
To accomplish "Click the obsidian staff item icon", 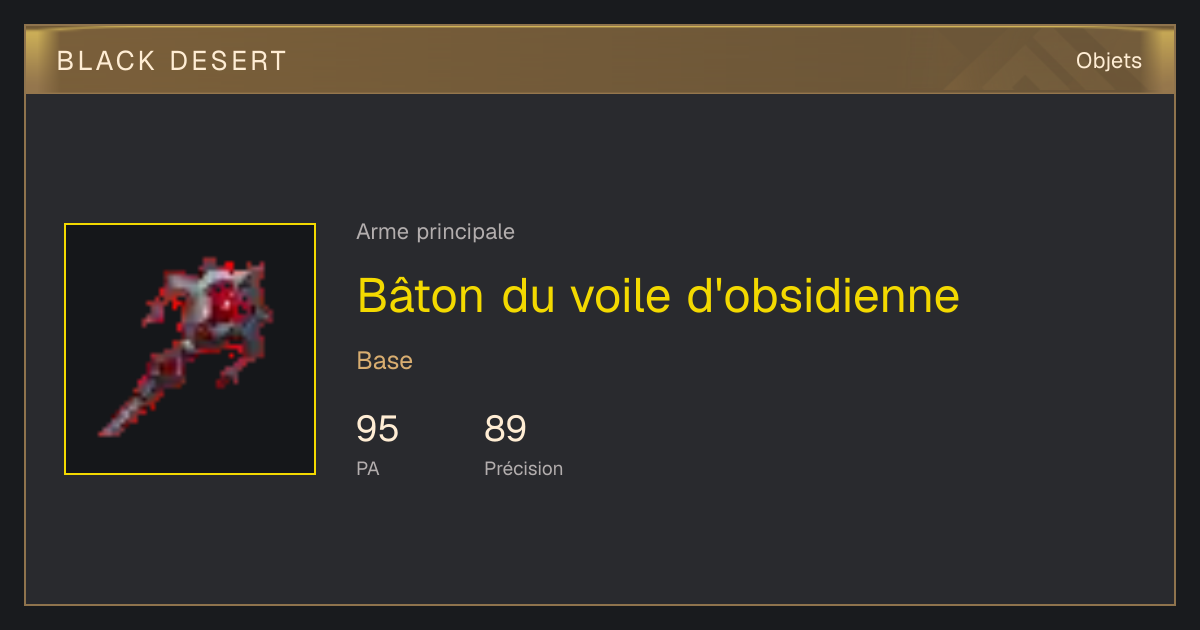I will tap(185, 347).
